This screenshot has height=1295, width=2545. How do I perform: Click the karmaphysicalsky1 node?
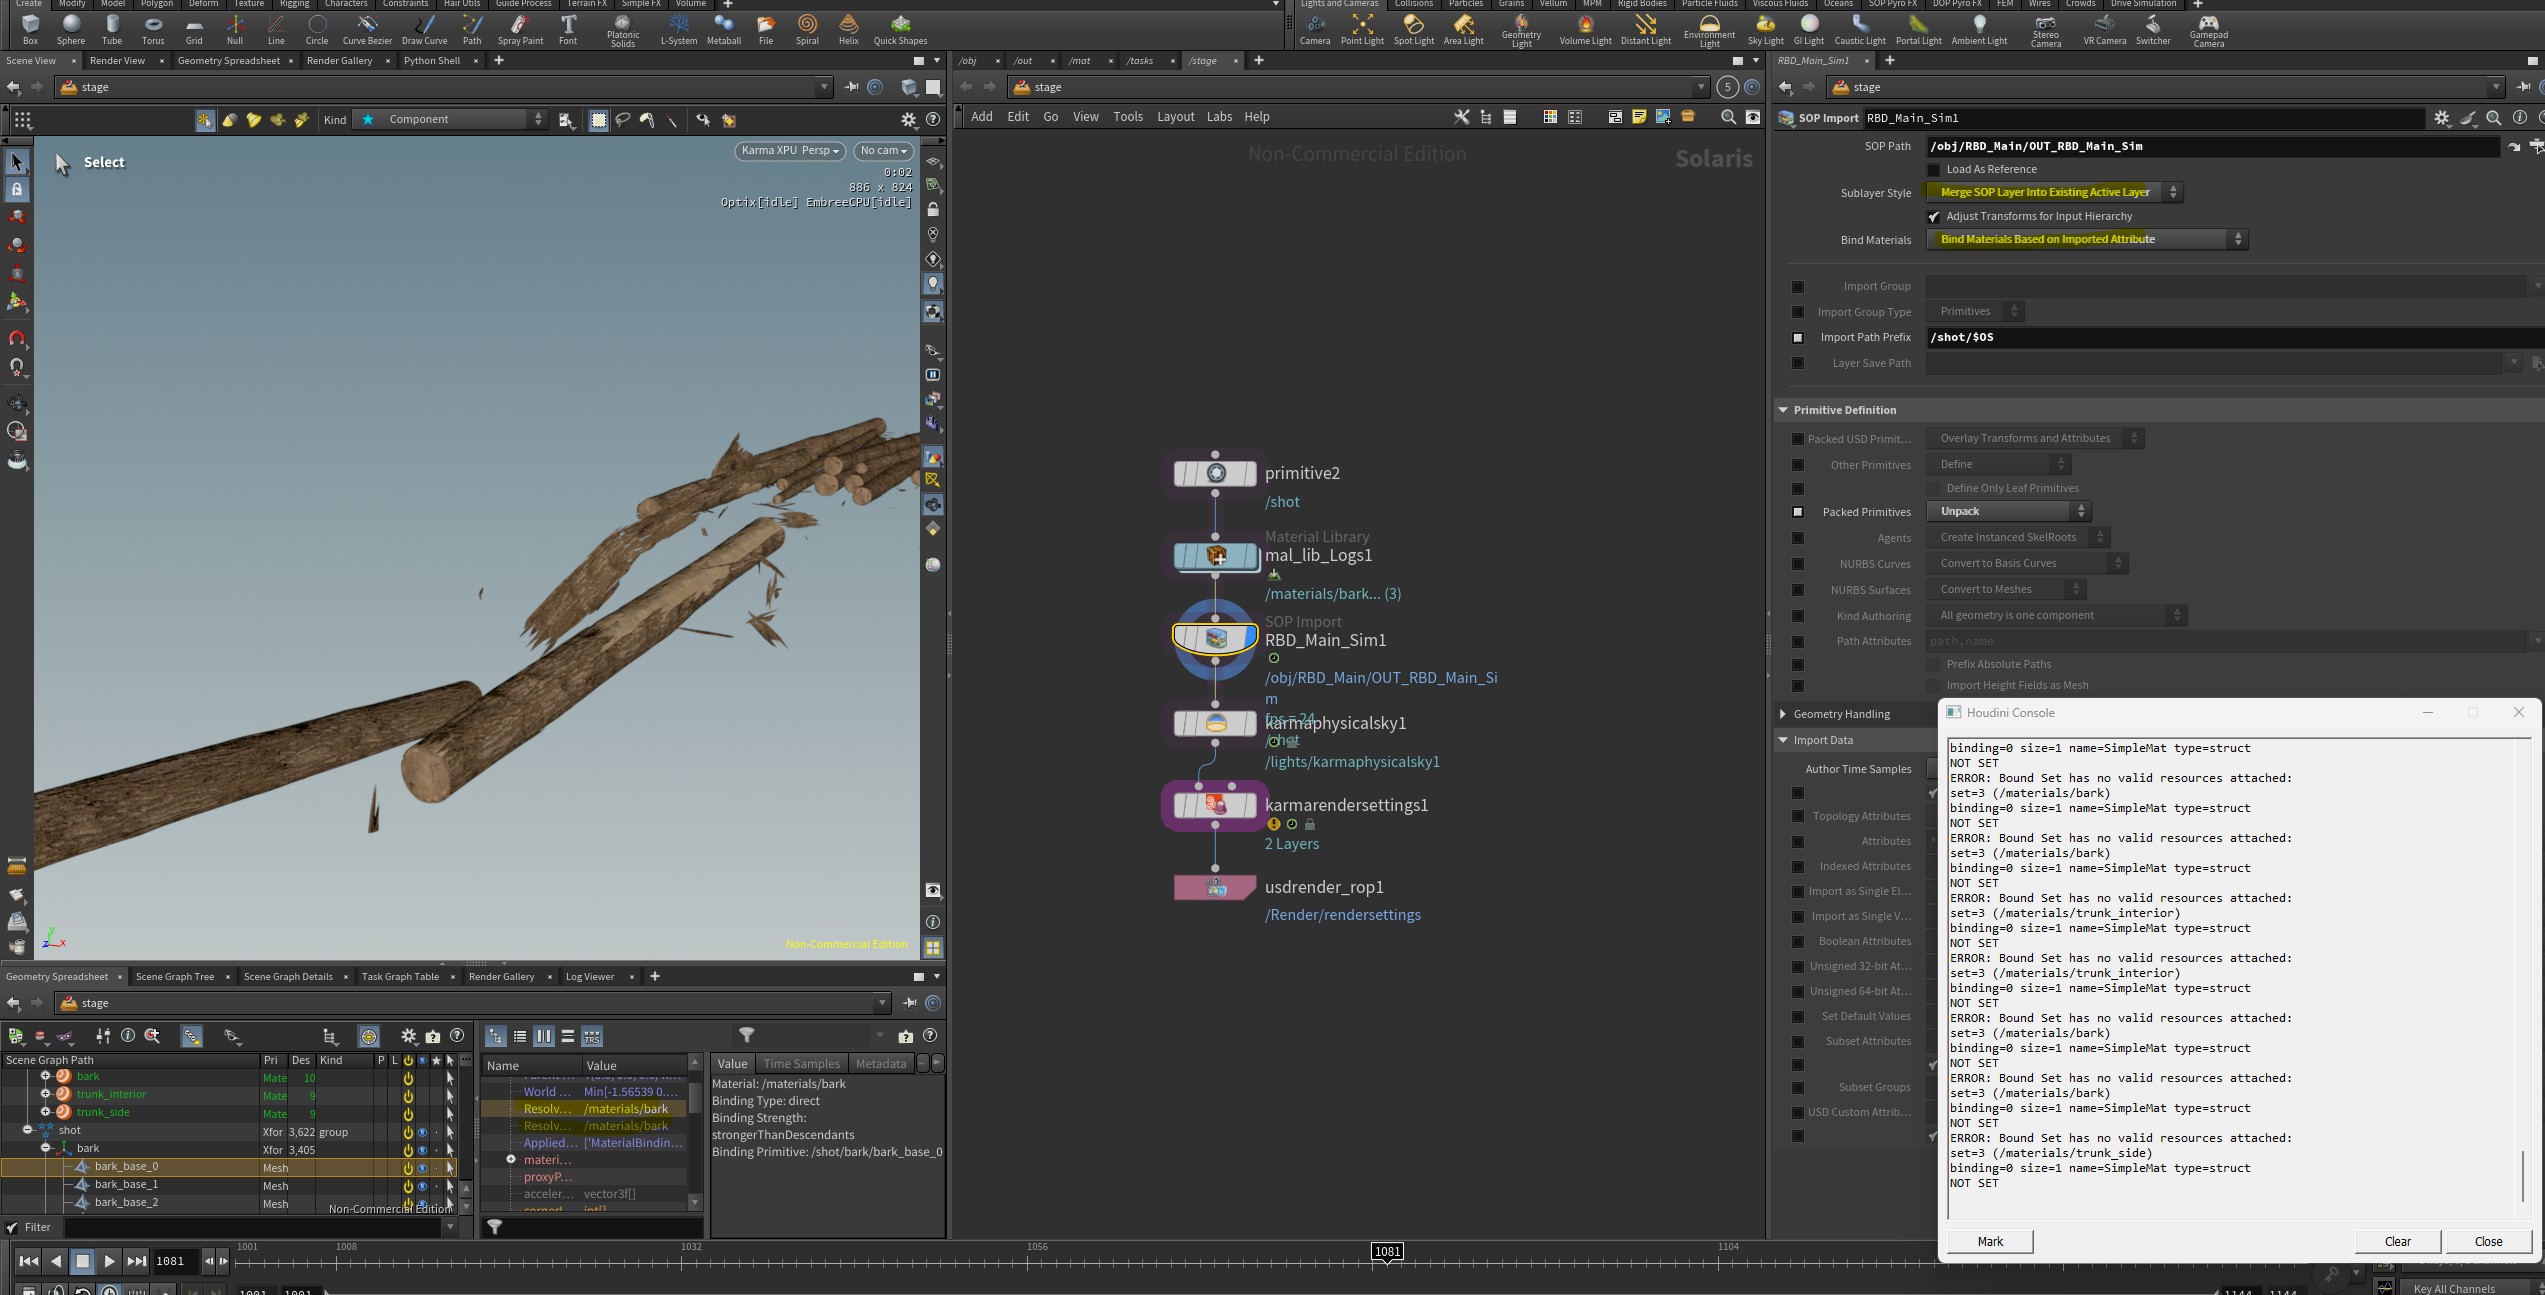(x=1215, y=723)
